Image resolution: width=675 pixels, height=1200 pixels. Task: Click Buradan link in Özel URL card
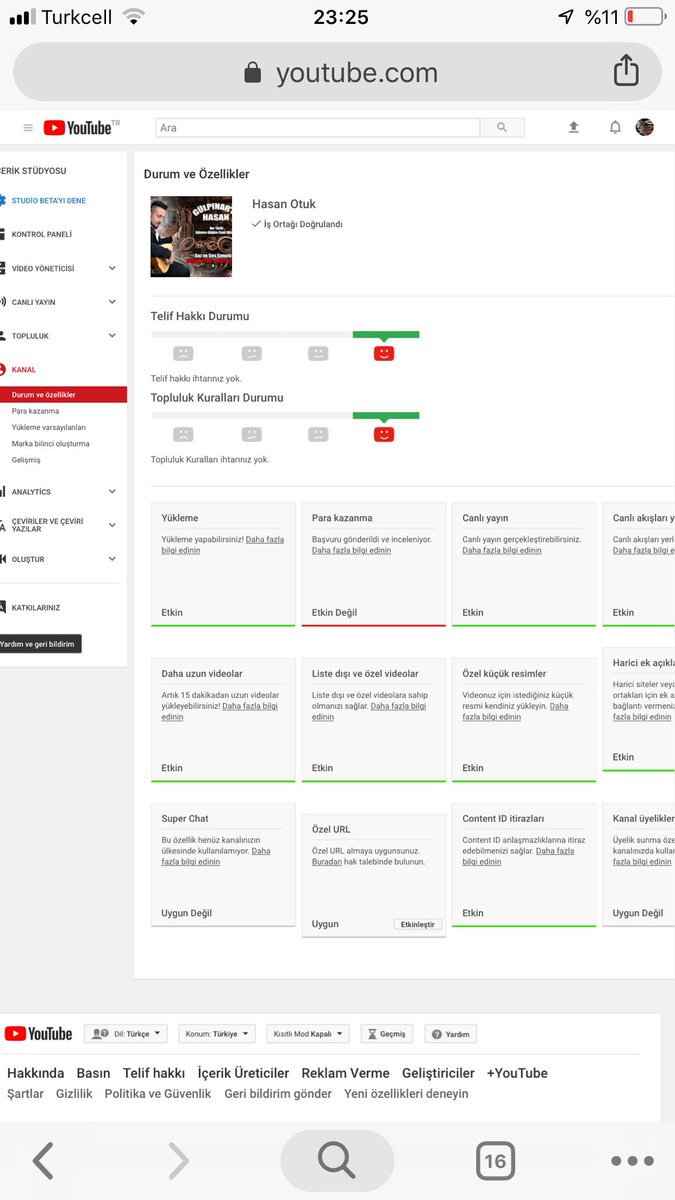pyautogui.click(x=327, y=862)
